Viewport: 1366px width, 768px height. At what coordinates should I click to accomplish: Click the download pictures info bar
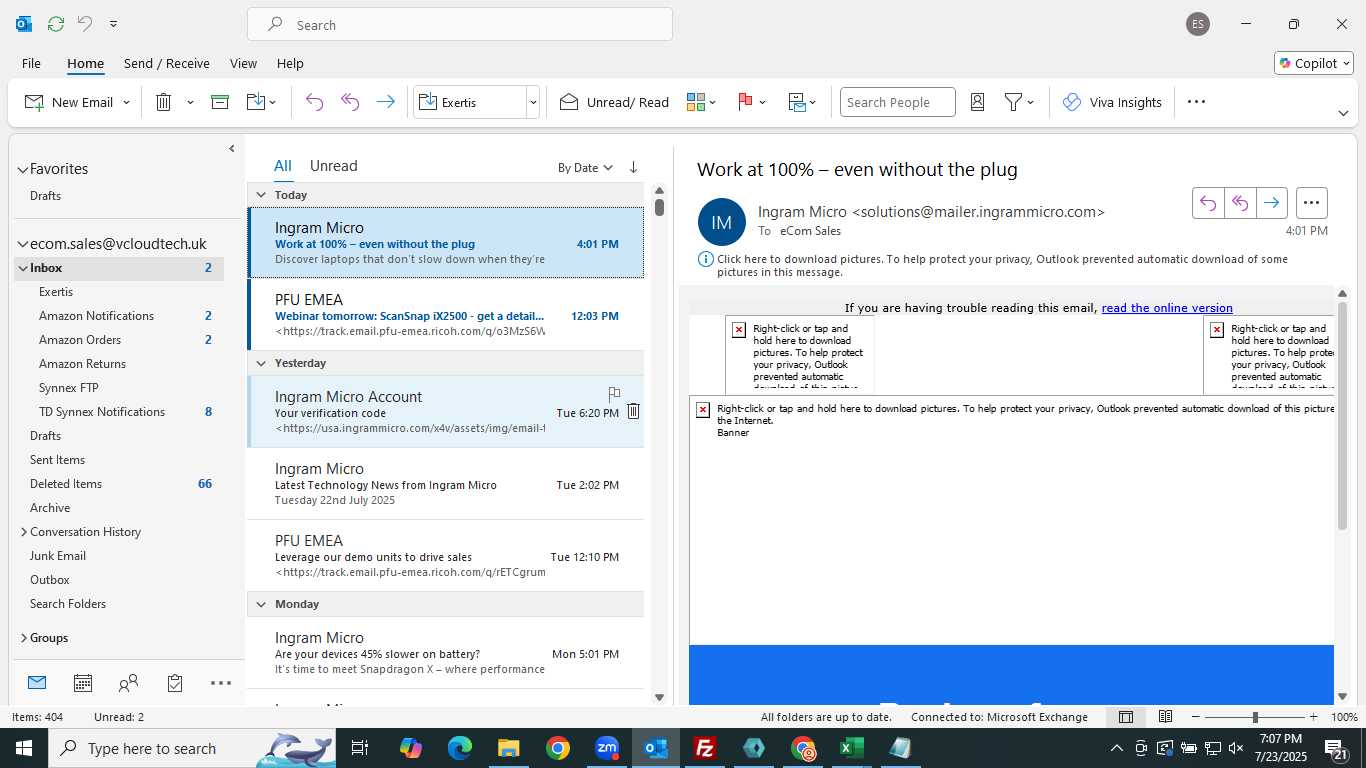click(1000, 265)
